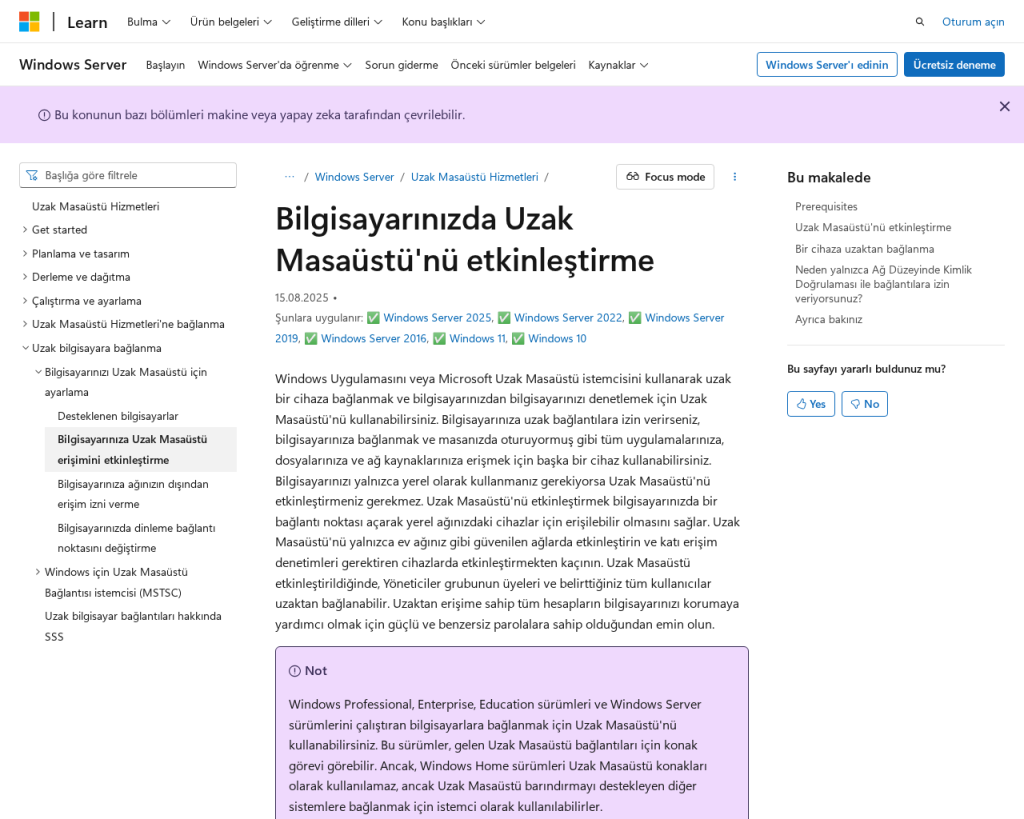
Task: Open Bulma dropdown menu
Action: pos(148,22)
